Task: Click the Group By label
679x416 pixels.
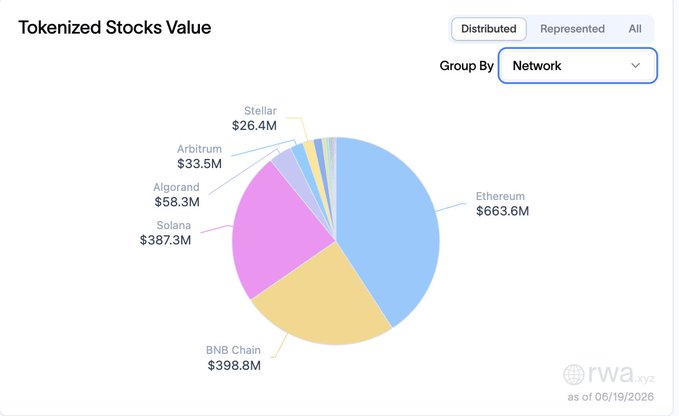Action: click(466, 66)
